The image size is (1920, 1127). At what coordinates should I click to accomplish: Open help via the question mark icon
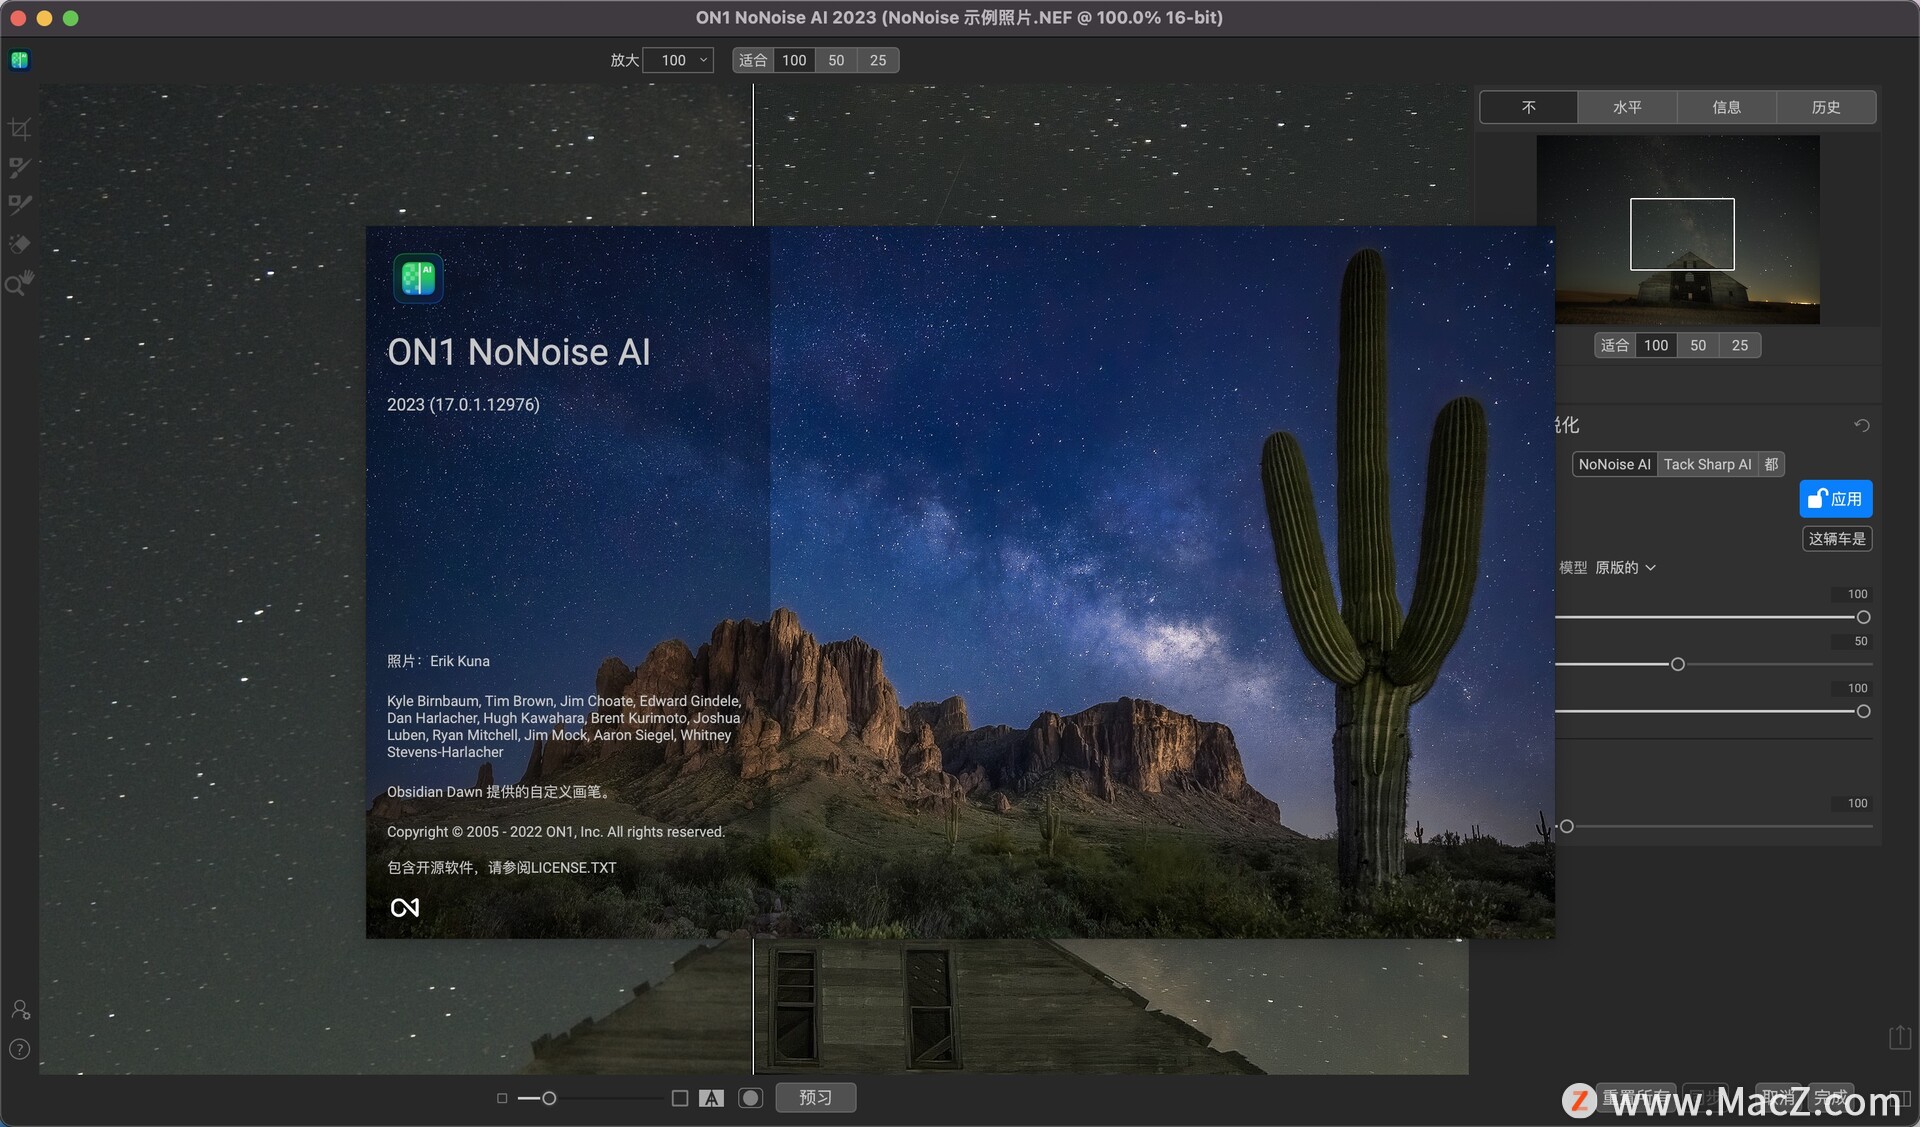pyautogui.click(x=19, y=1048)
